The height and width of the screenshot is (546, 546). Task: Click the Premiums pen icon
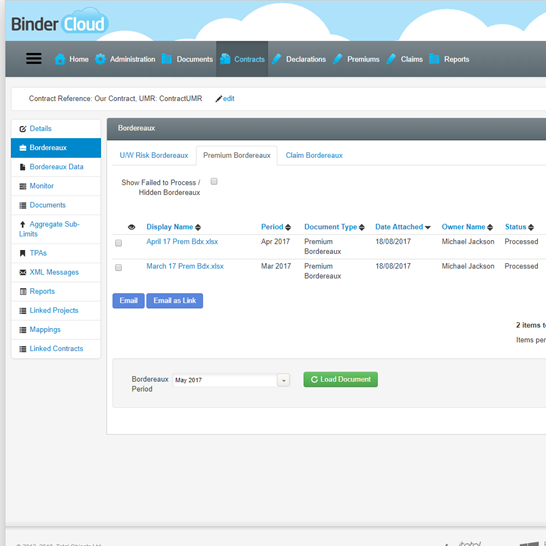337,59
